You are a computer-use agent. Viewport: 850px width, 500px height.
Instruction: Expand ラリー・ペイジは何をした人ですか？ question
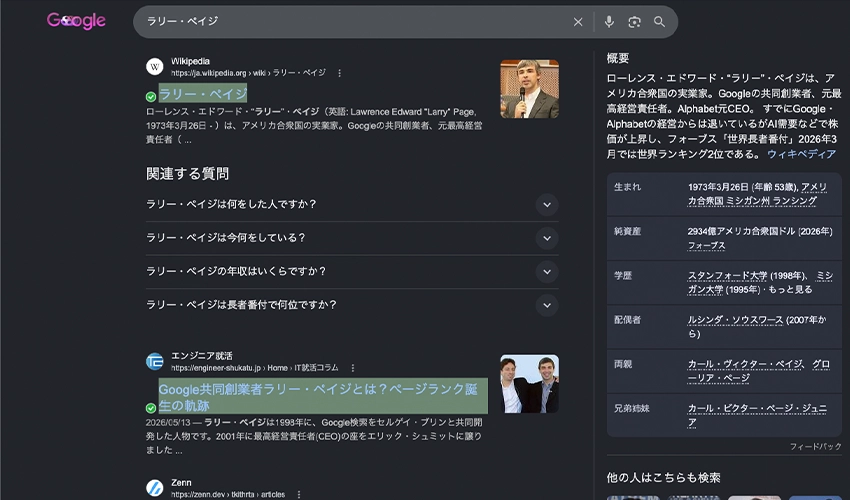(x=352, y=204)
